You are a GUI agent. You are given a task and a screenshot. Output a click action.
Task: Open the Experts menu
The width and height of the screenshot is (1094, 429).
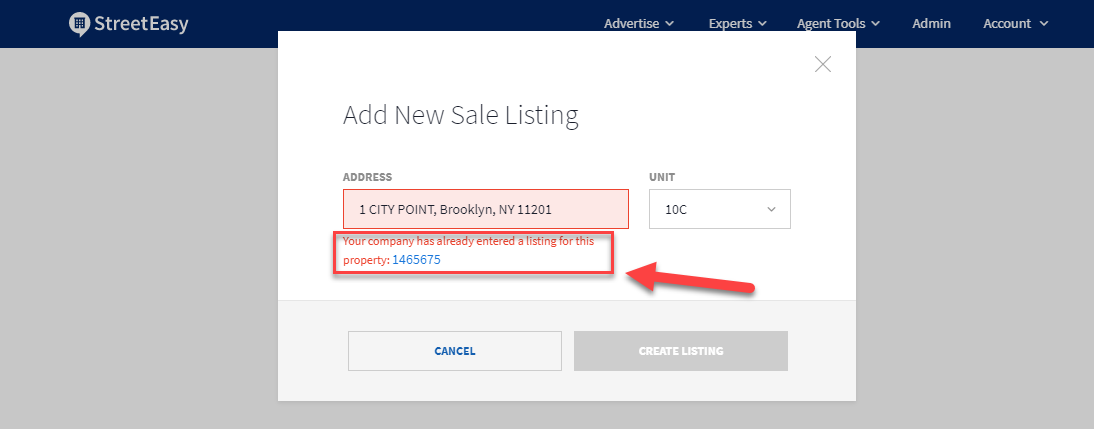[730, 23]
